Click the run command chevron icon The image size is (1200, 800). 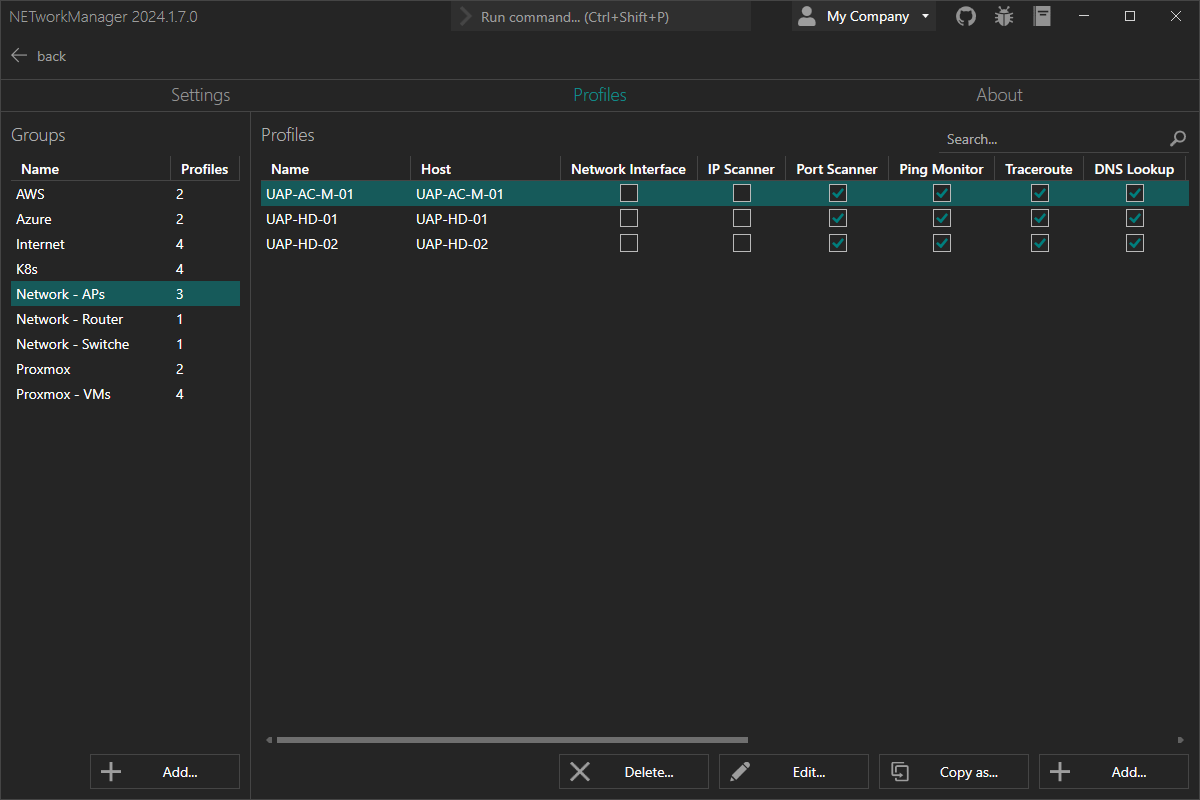coord(465,16)
